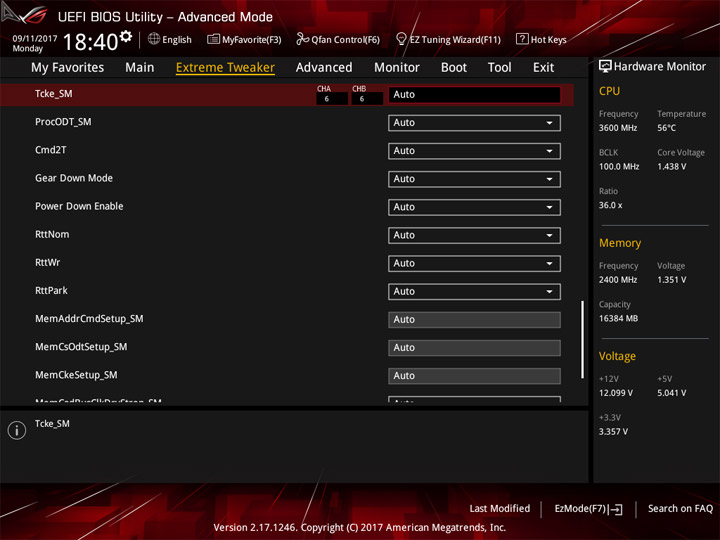Click MemCsOdtSetup_SM Auto field

click(x=474, y=348)
